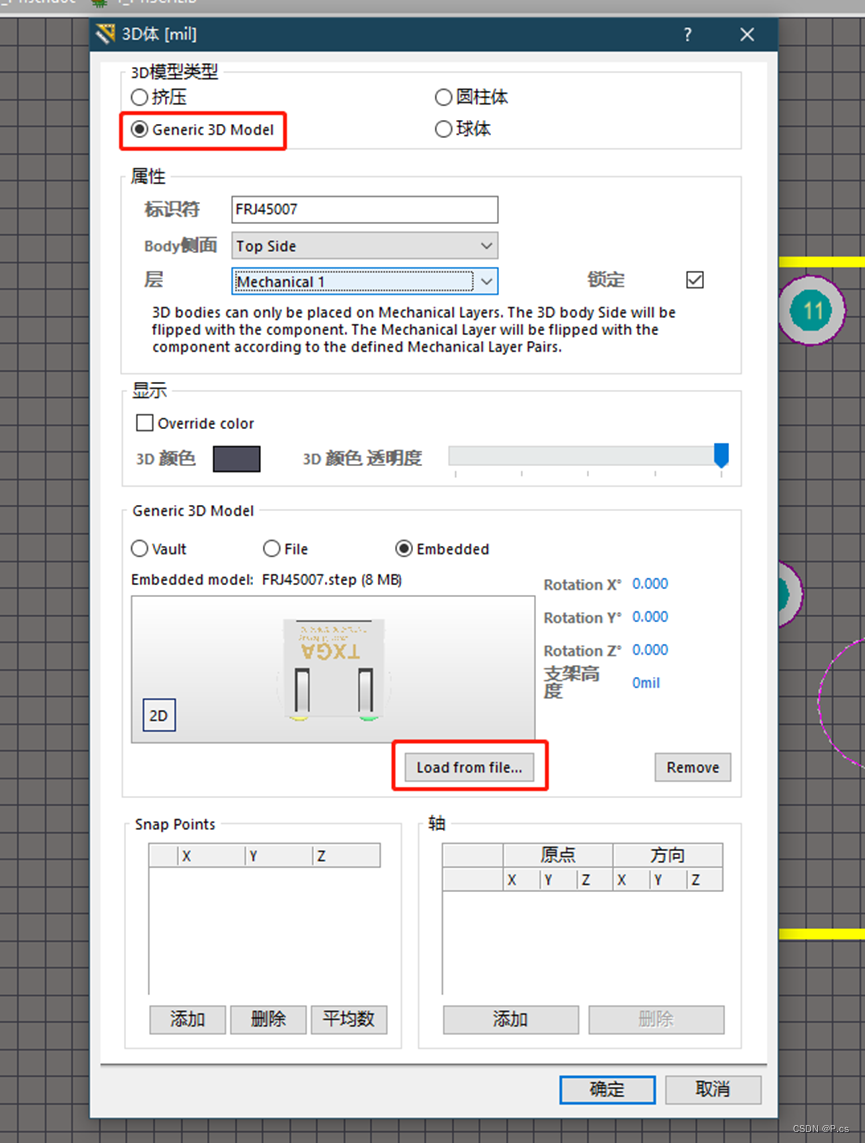Select the File source option
Viewport: 865px width, 1143px height.
tap(271, 548)
